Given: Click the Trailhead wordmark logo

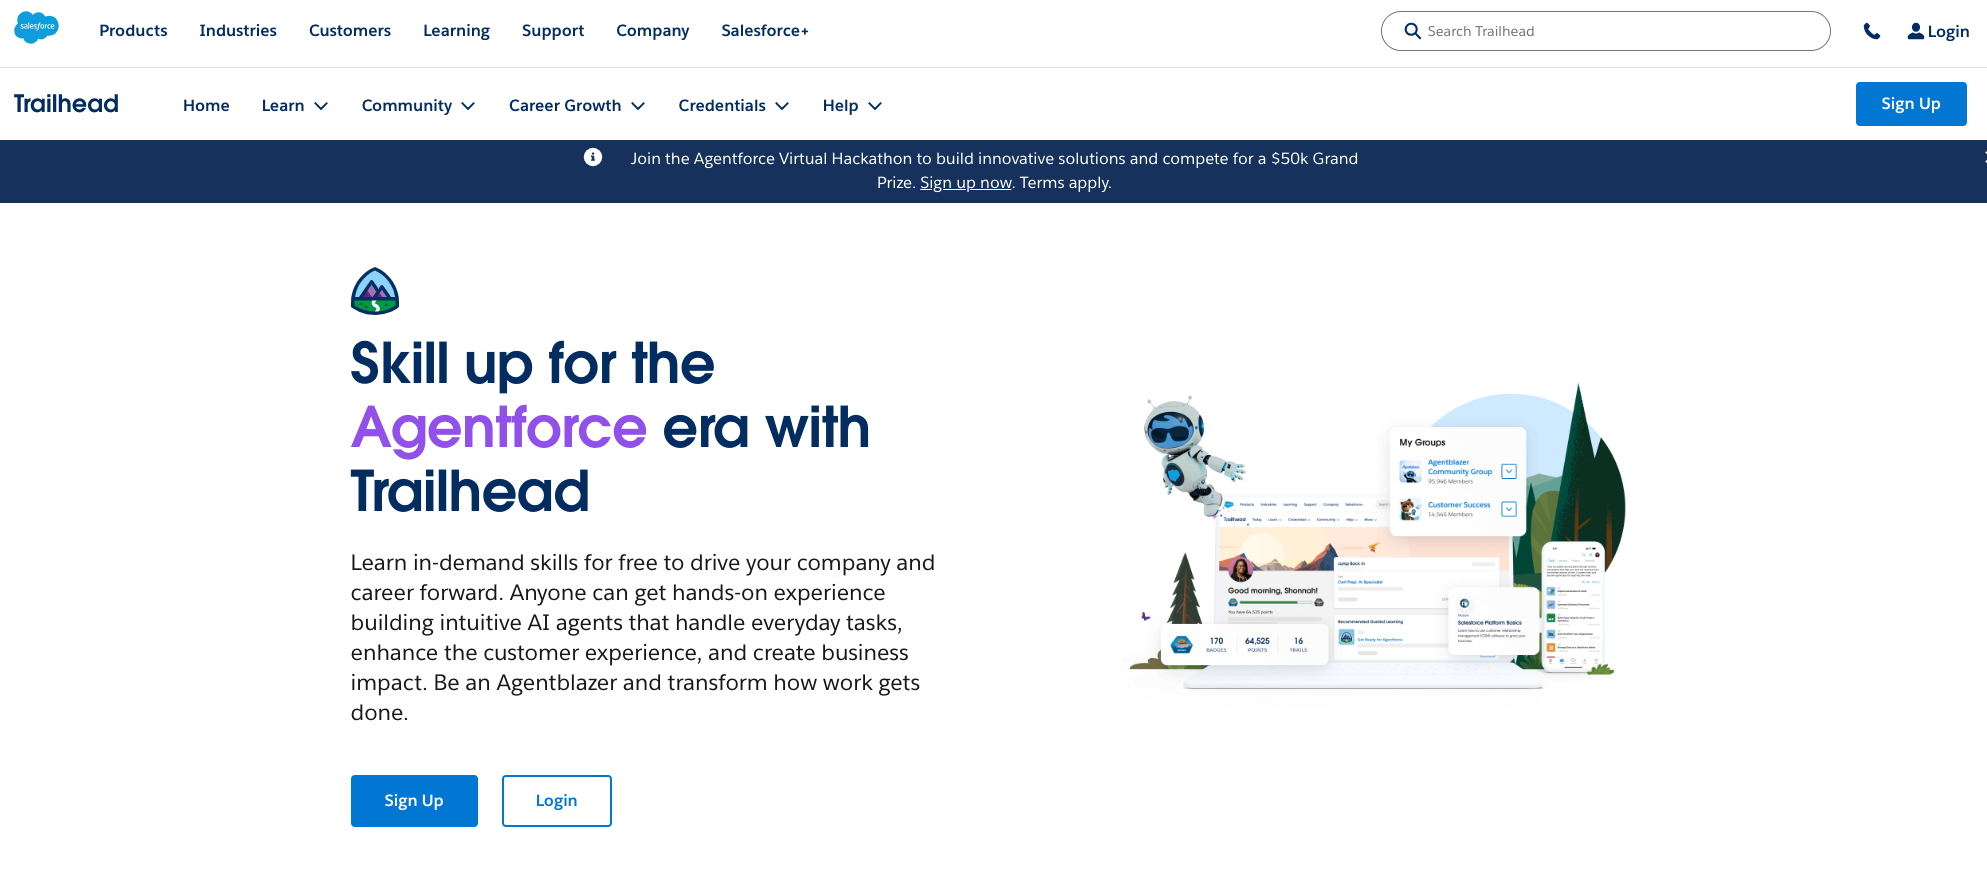Looking at the screenshot, I should (x=66, y=104).
